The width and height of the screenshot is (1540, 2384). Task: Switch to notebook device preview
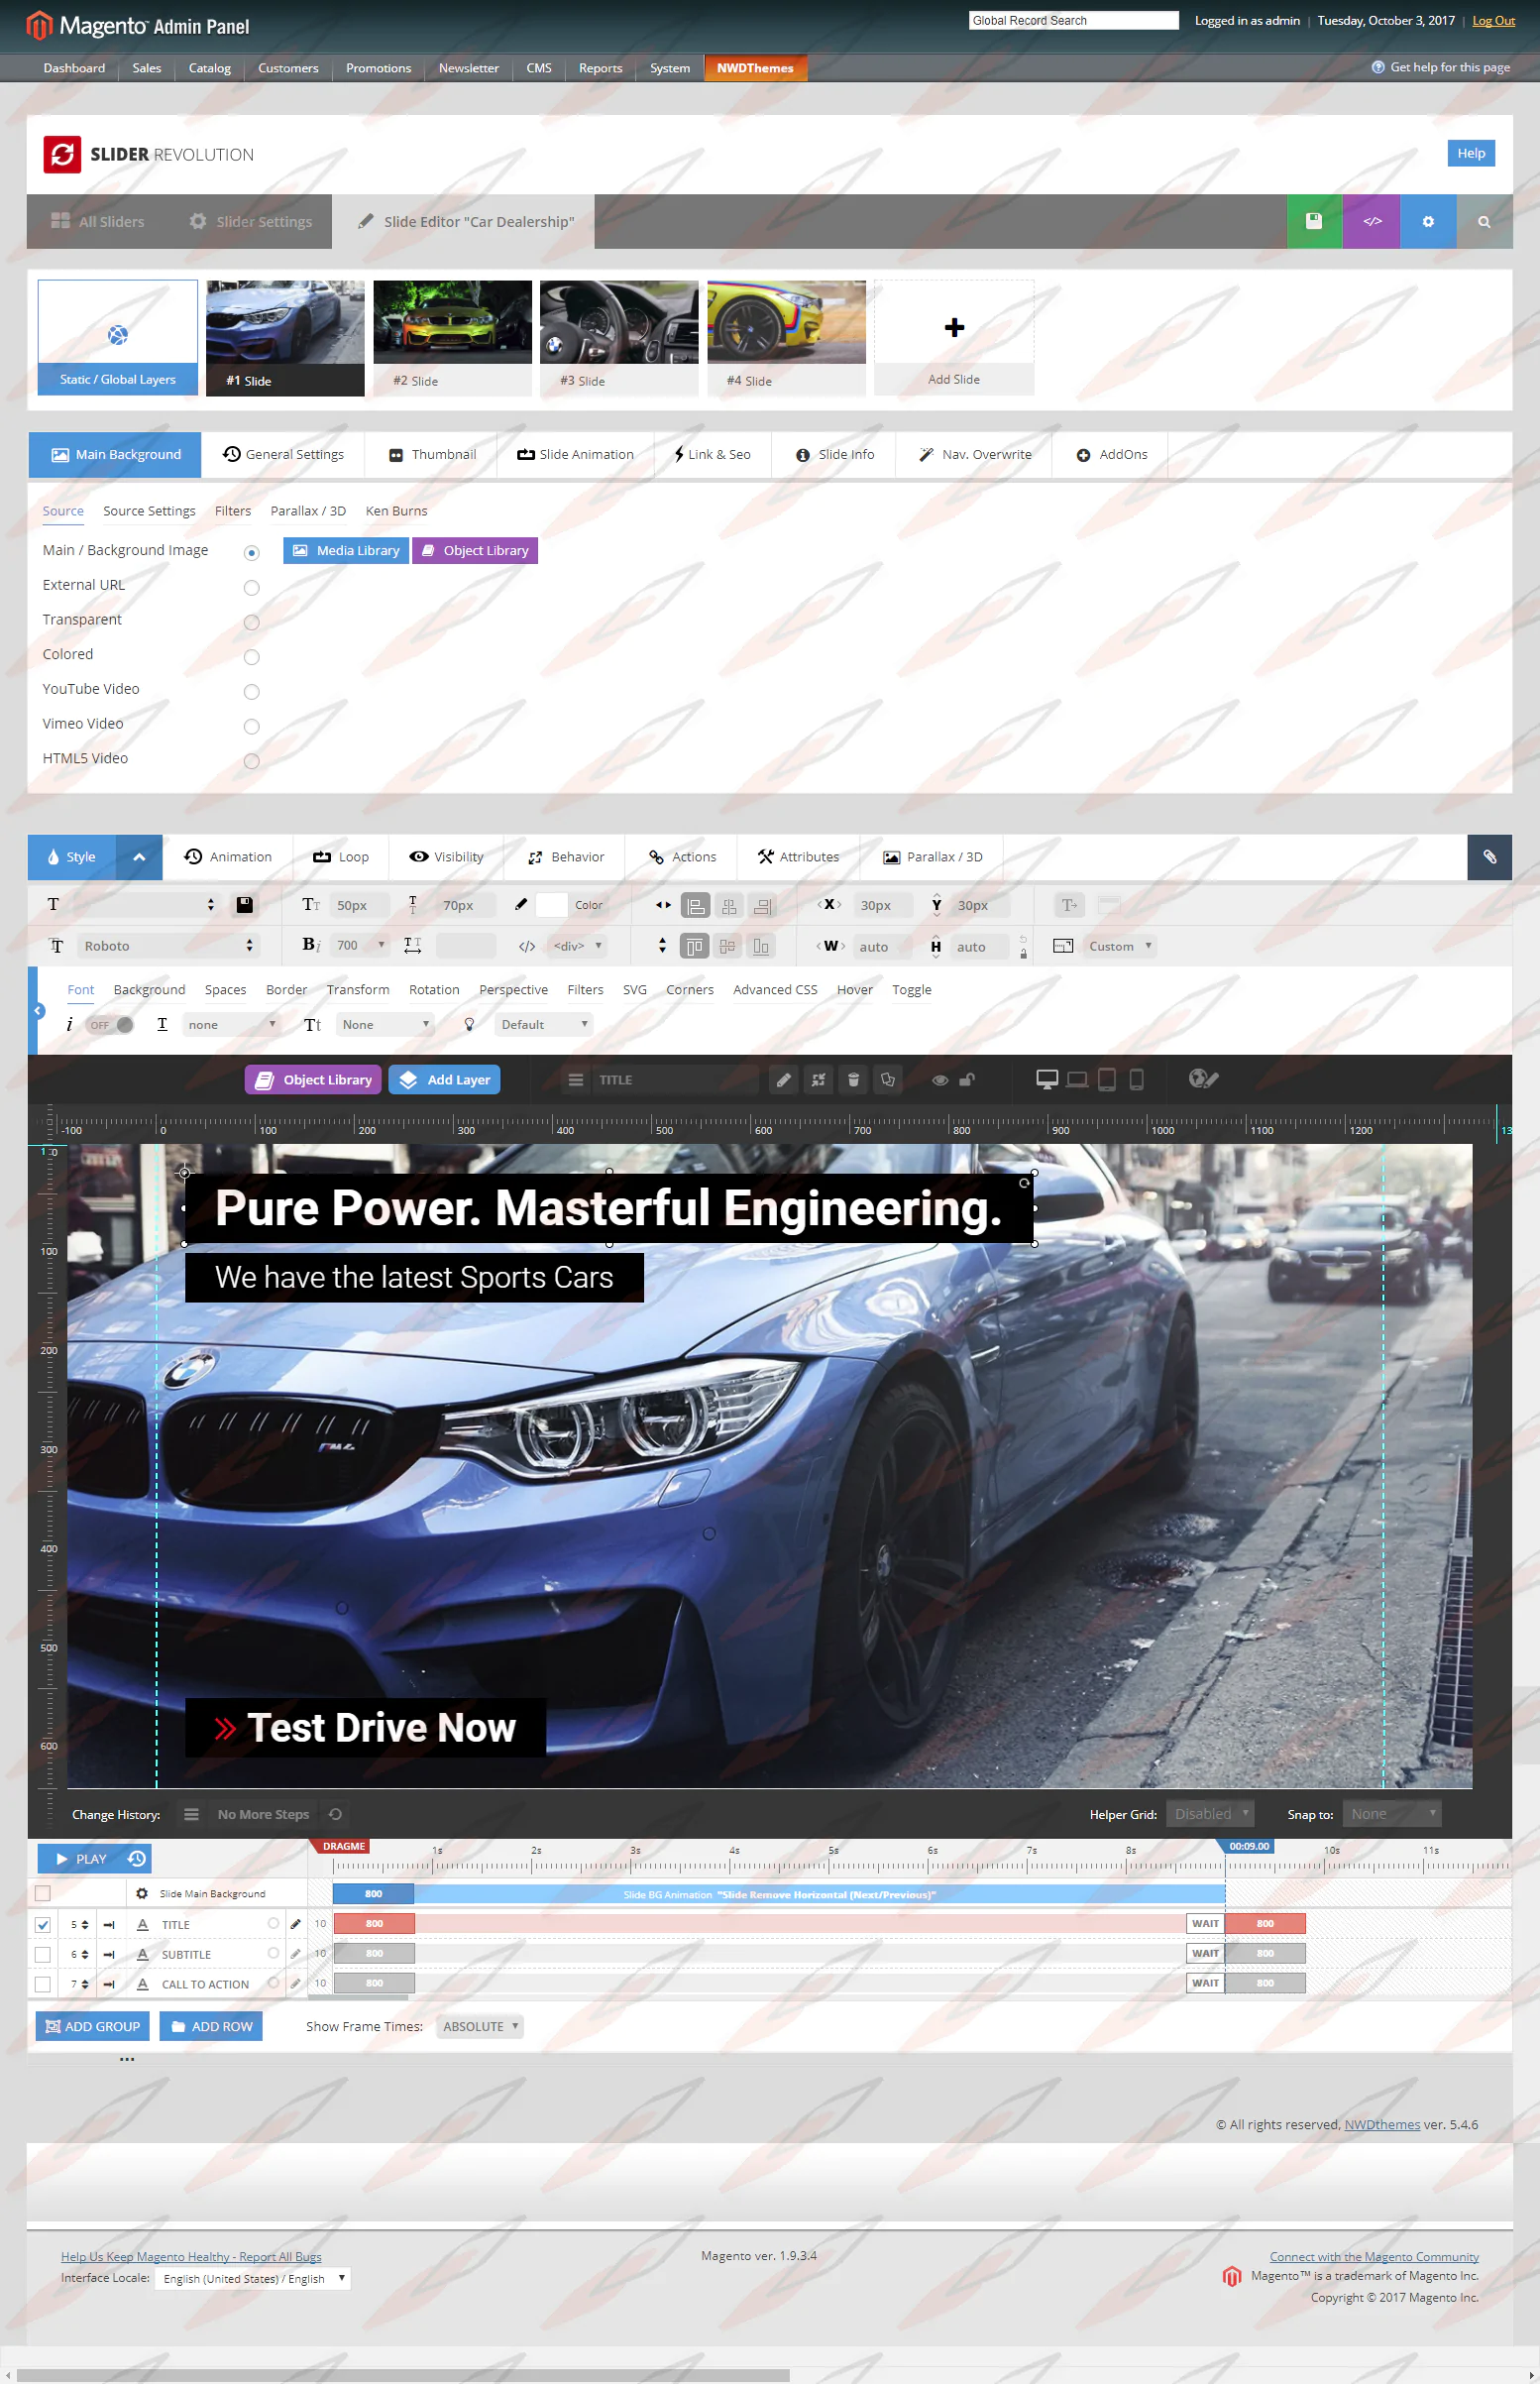tap(1077, 1079)
